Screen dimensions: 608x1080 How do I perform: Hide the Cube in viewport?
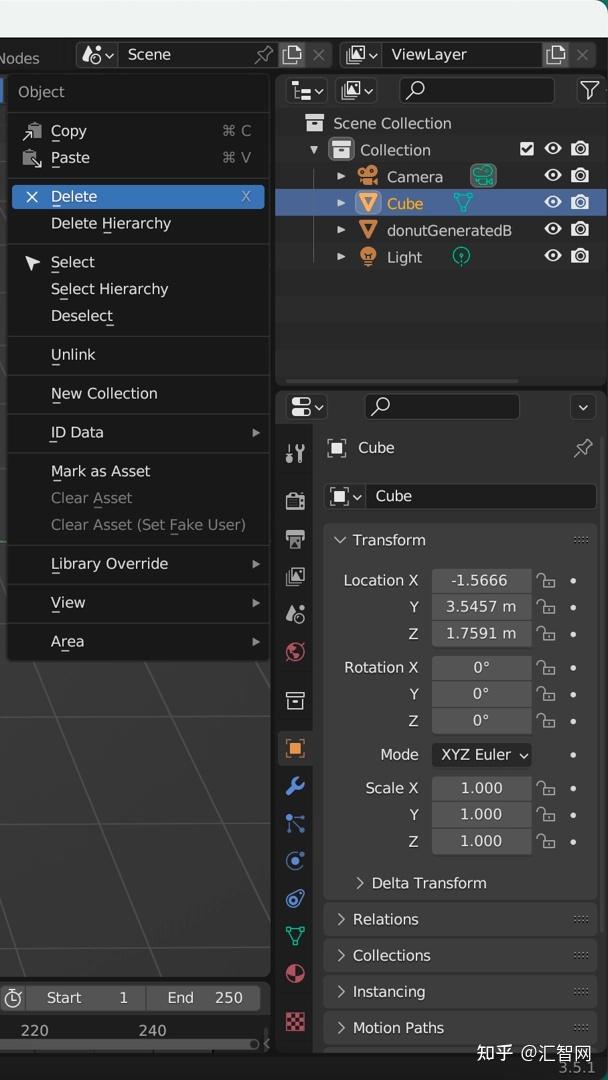point(553,203)
